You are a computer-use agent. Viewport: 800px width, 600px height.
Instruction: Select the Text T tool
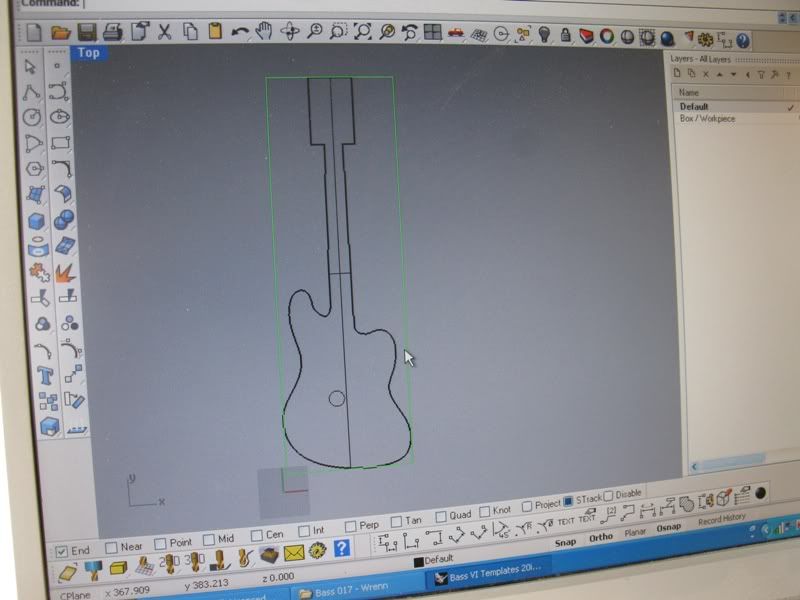point(45,376)
